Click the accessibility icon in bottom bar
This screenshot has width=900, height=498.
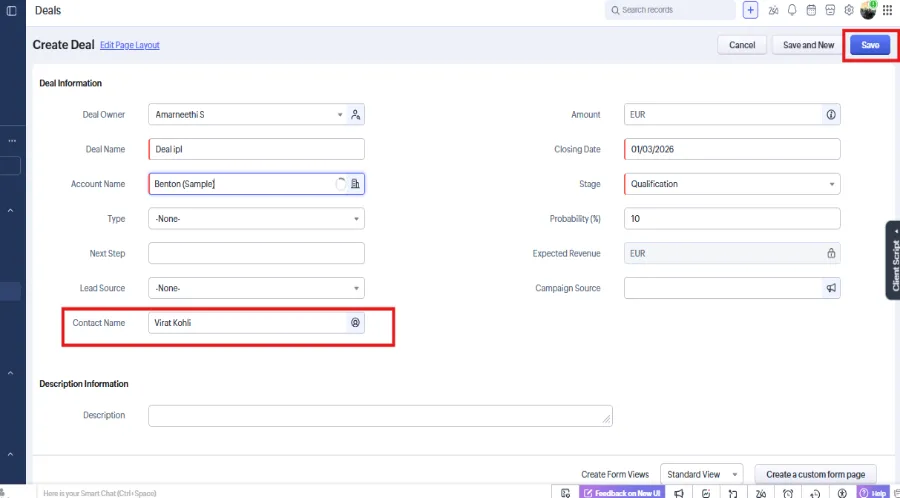[842, 493]
